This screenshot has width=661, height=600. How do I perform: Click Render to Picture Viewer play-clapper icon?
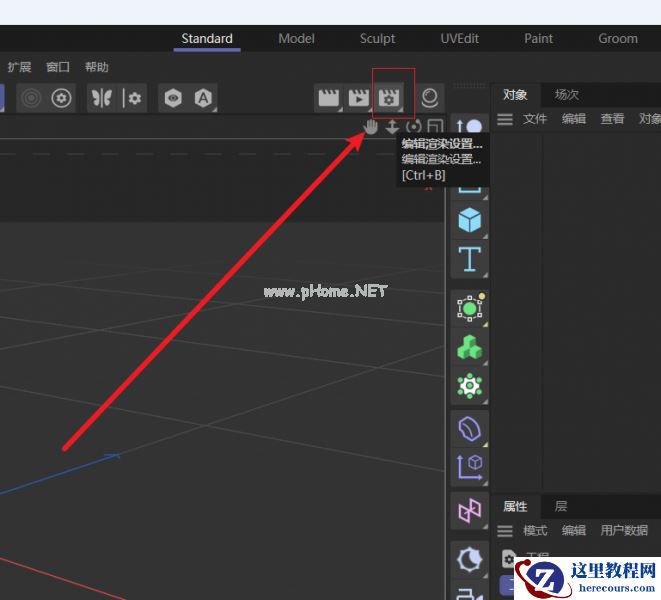pos(358,99)
